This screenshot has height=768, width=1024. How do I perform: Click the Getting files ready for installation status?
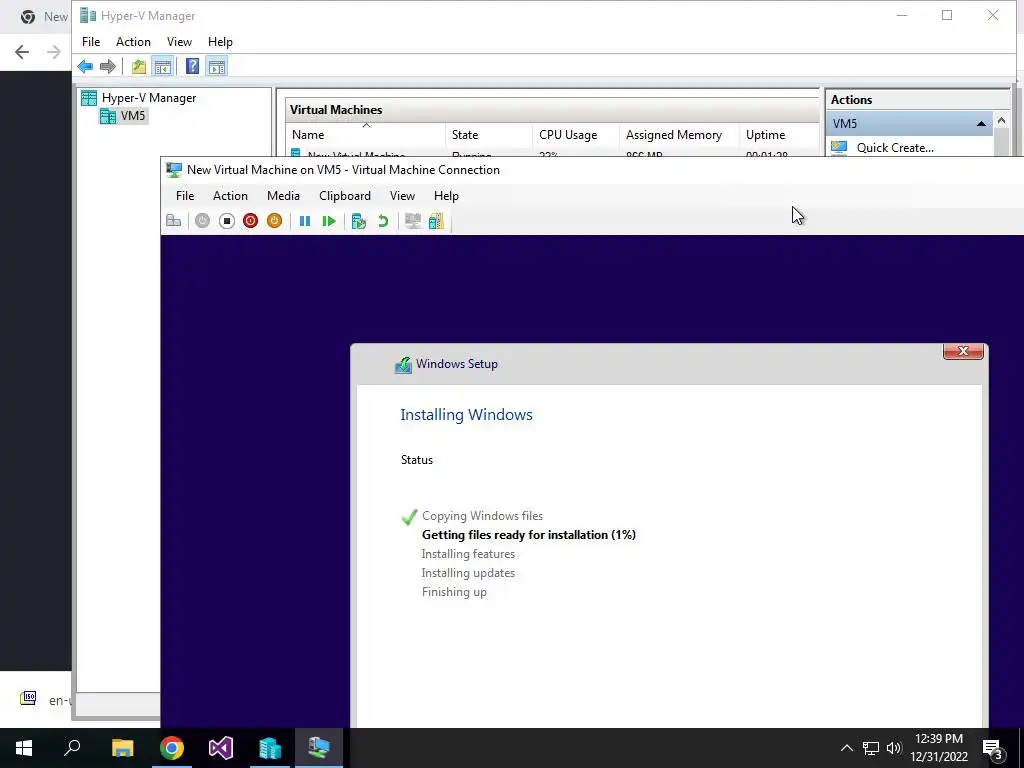(x=528, y=535)
